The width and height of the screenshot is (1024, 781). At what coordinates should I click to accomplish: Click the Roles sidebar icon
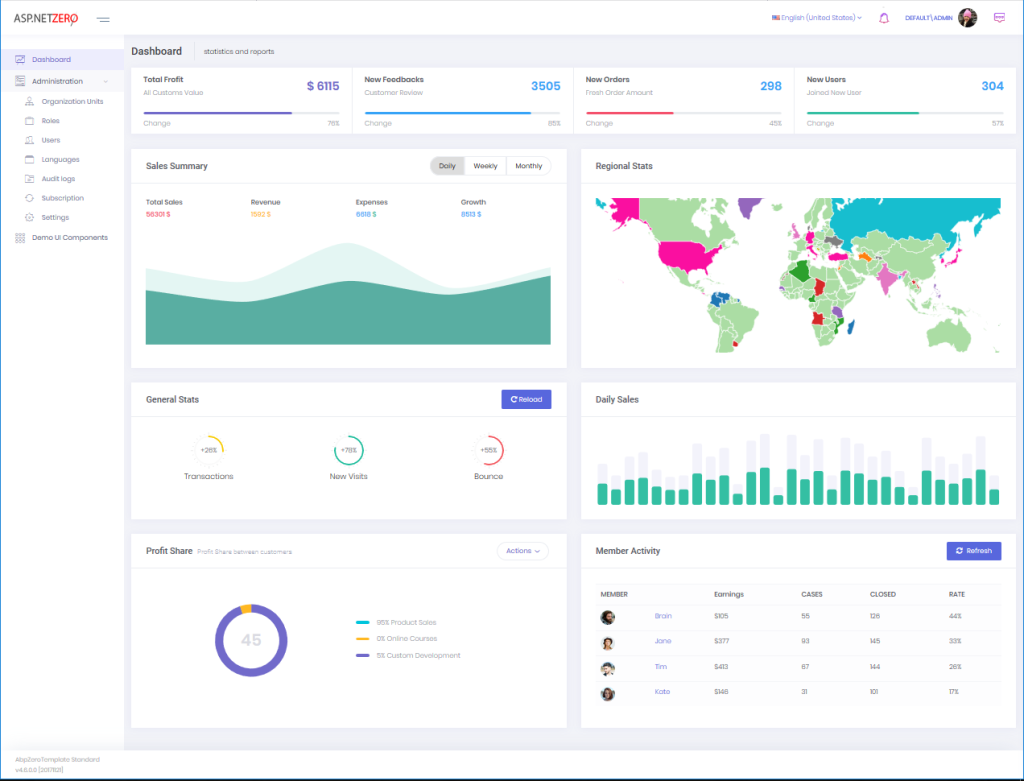29,119
